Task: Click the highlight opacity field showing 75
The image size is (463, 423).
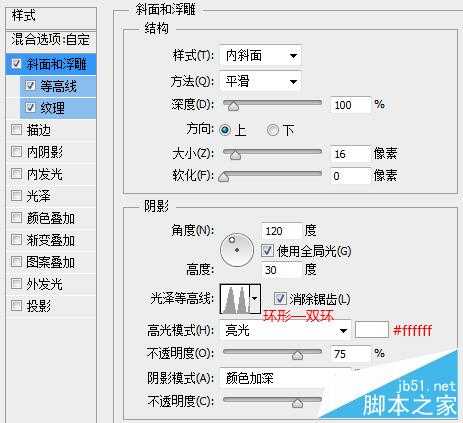Action: point(351,353)
